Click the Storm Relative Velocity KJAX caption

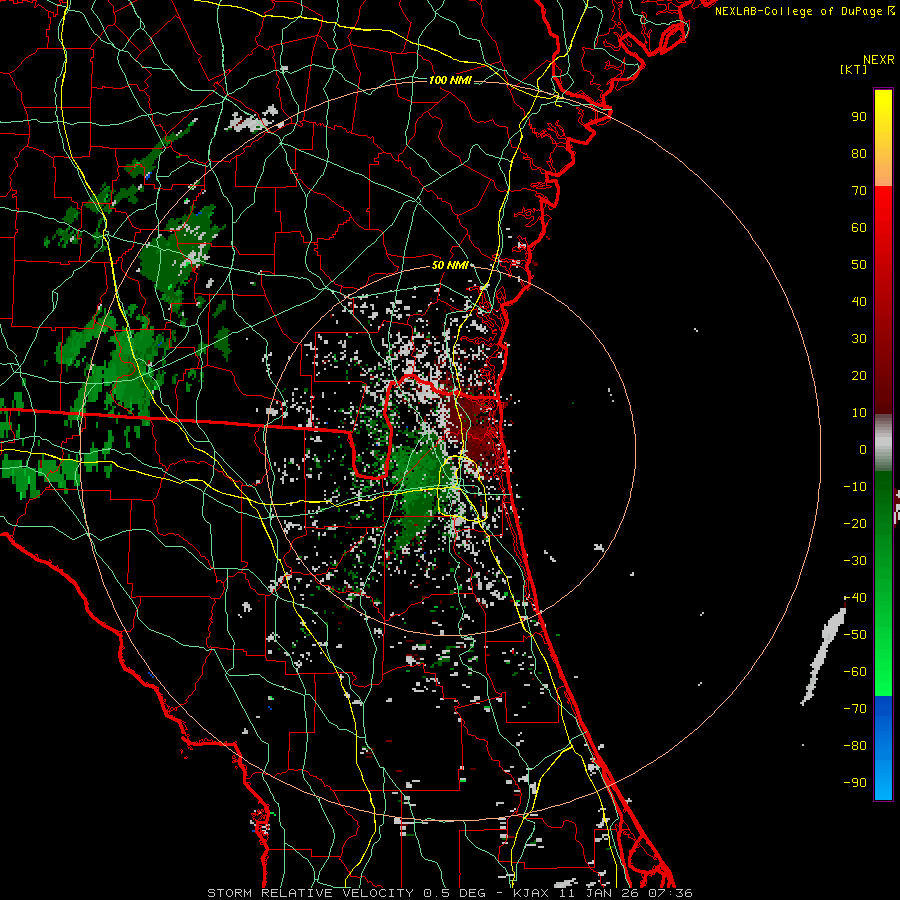(449, 893)
